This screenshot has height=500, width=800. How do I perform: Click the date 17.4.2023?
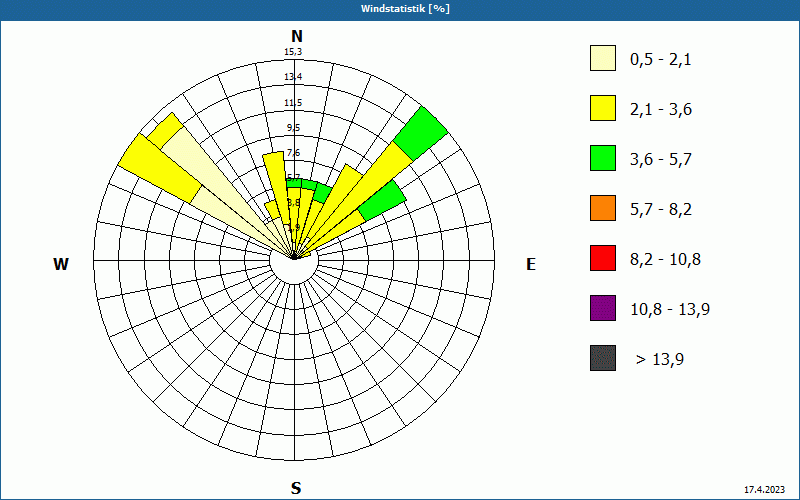click(764, 490)
